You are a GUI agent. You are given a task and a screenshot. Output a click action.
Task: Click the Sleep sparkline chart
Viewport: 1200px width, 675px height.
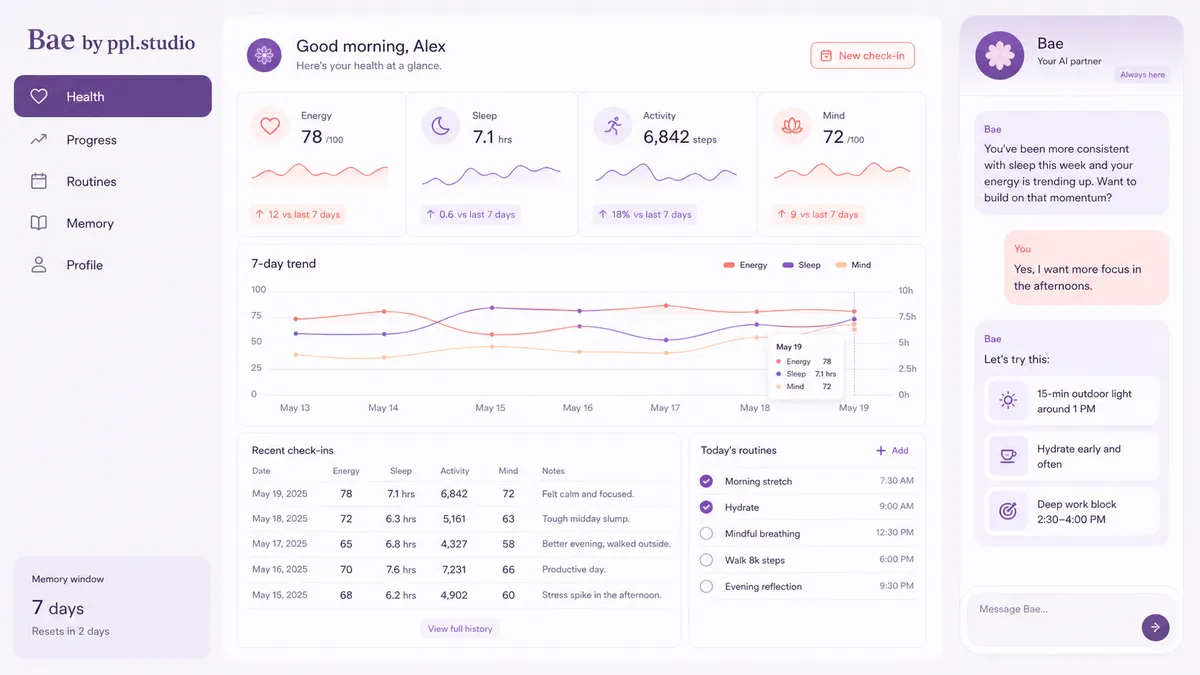pos(492,177)
